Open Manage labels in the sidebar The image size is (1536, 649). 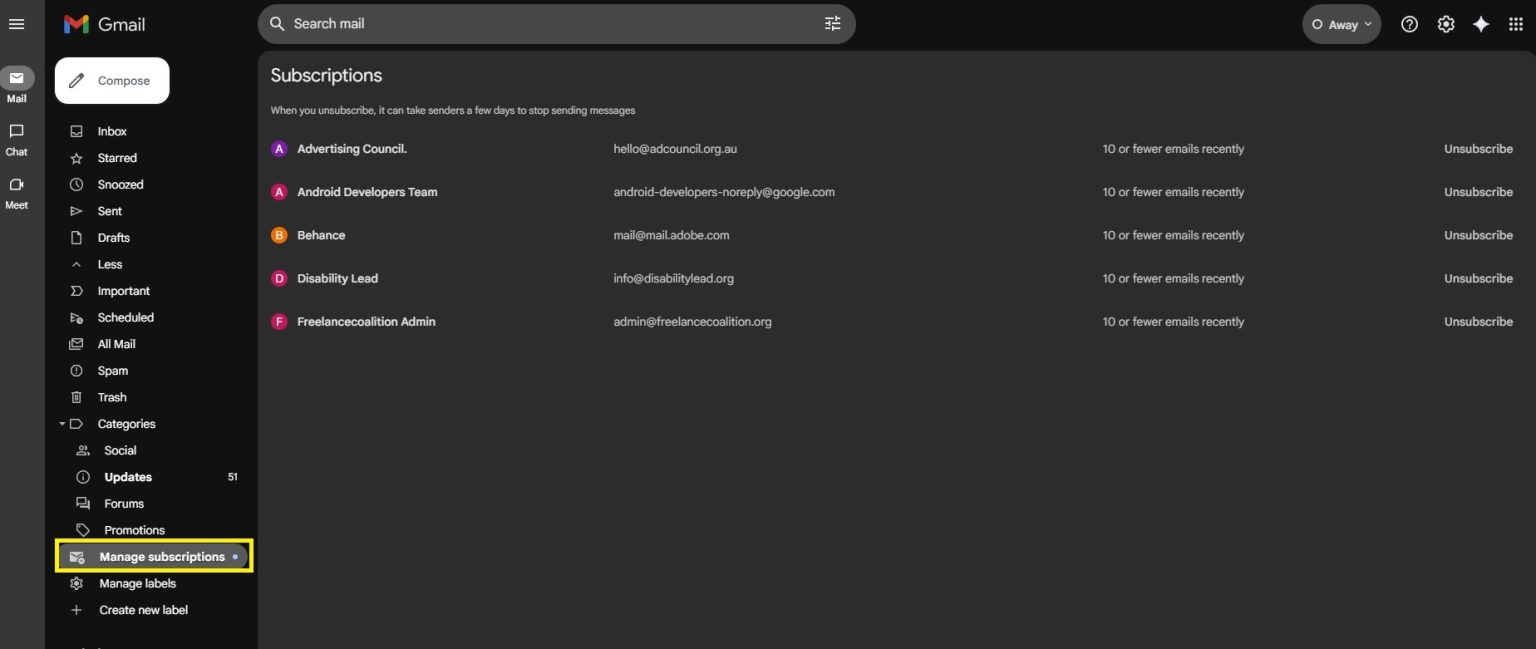click(137, 583)
